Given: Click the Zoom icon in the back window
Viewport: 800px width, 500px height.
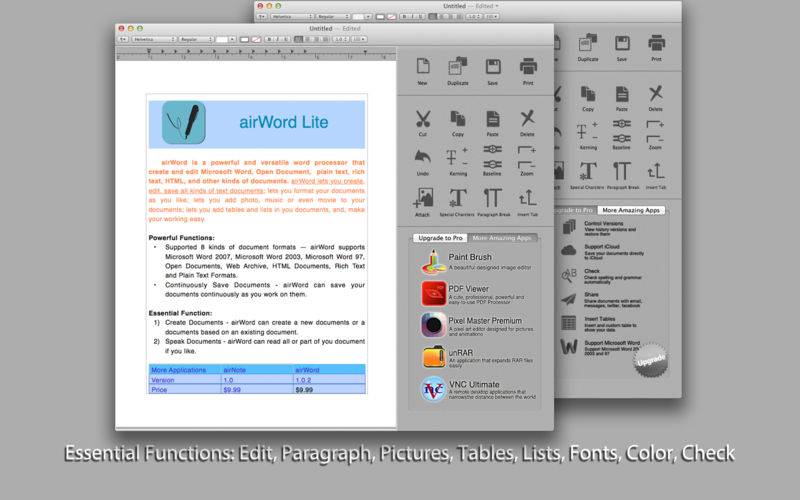Looking at the screenshot, I should tap(655, 131).
